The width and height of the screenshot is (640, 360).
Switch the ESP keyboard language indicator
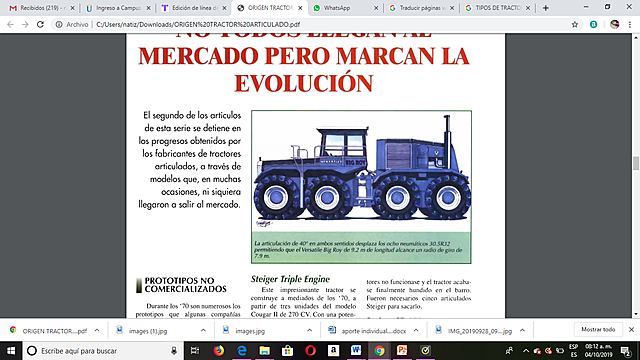(573, 351)
